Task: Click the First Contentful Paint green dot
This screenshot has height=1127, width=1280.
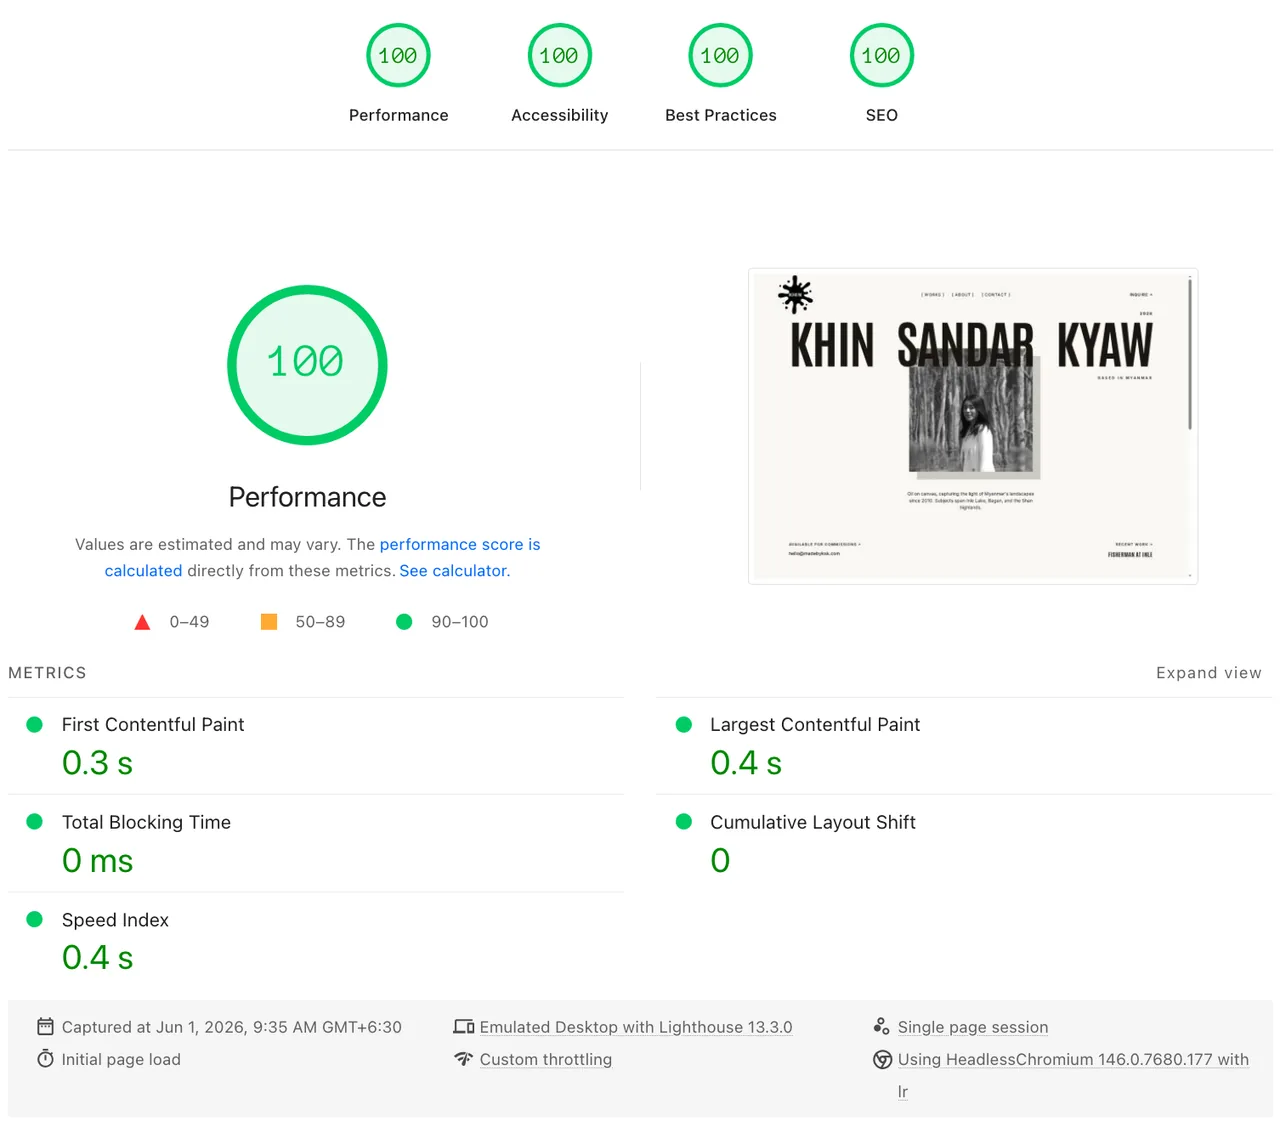Action: pyautogui.click(x=34, y=725)
